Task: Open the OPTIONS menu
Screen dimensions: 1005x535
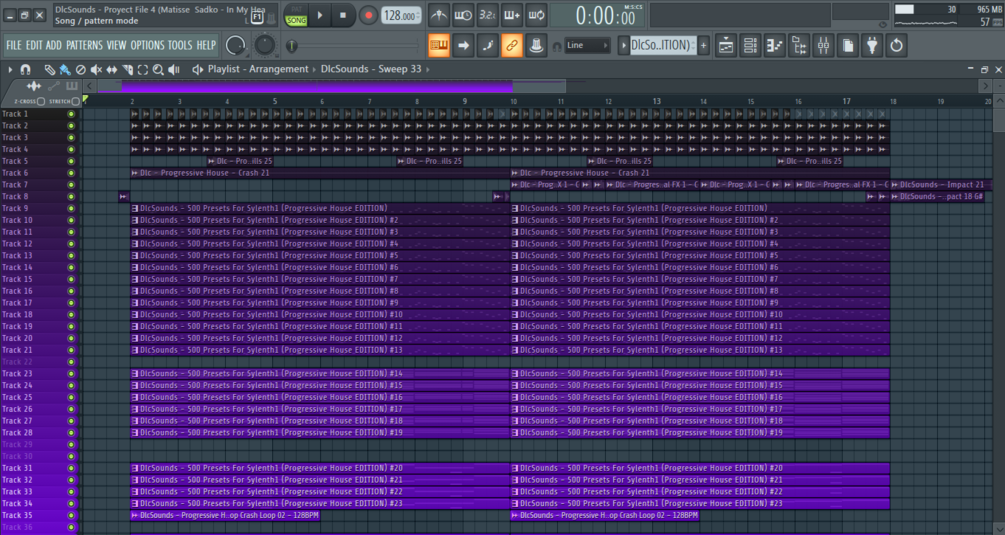Action: pos(147,45)
